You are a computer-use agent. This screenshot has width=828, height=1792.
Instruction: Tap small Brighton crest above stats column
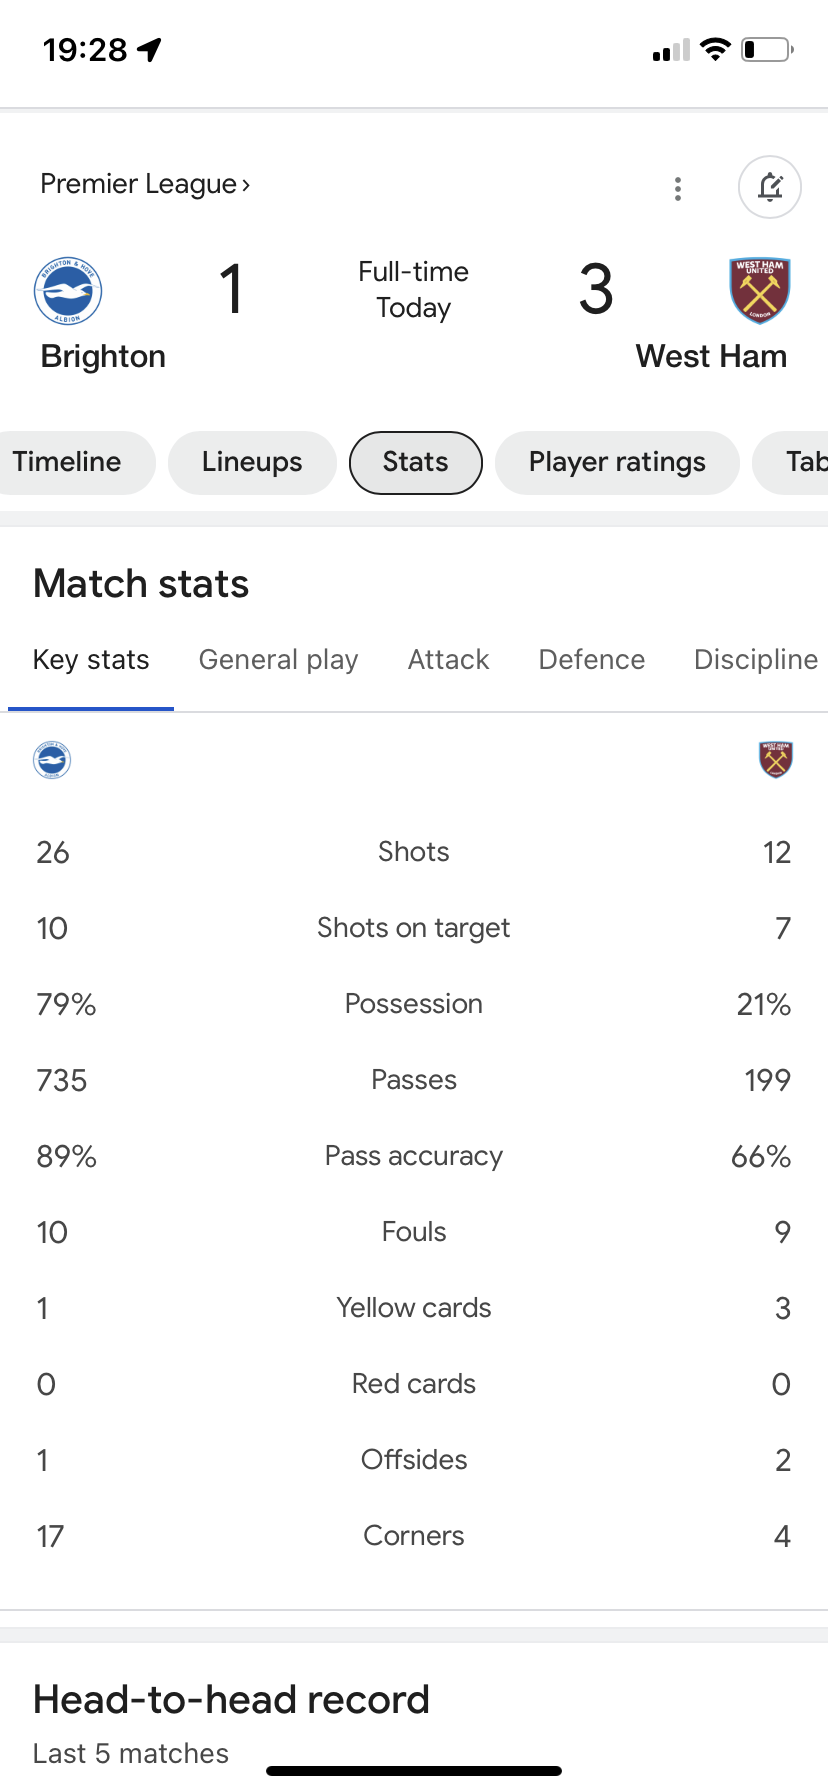52,760
